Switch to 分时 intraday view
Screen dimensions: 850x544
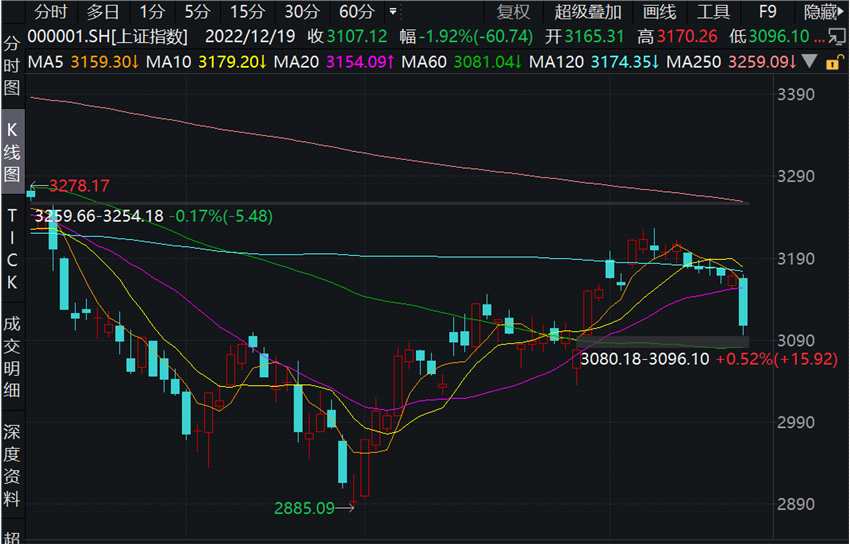[x=50, y=11]
